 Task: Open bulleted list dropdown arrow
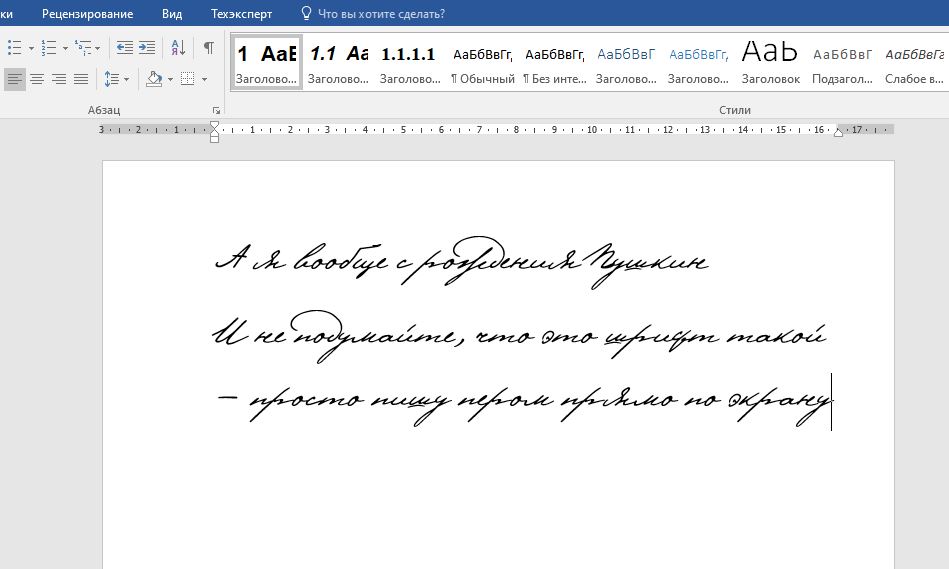(31, 48)
